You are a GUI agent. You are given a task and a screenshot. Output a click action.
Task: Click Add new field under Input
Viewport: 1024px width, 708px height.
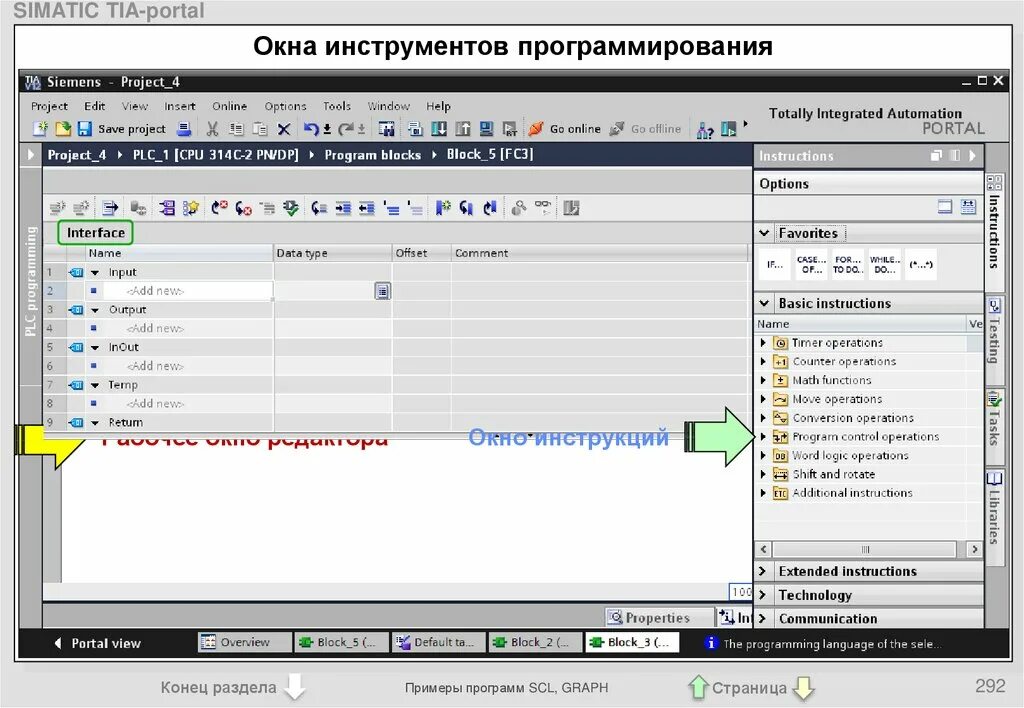click(189, 291)
